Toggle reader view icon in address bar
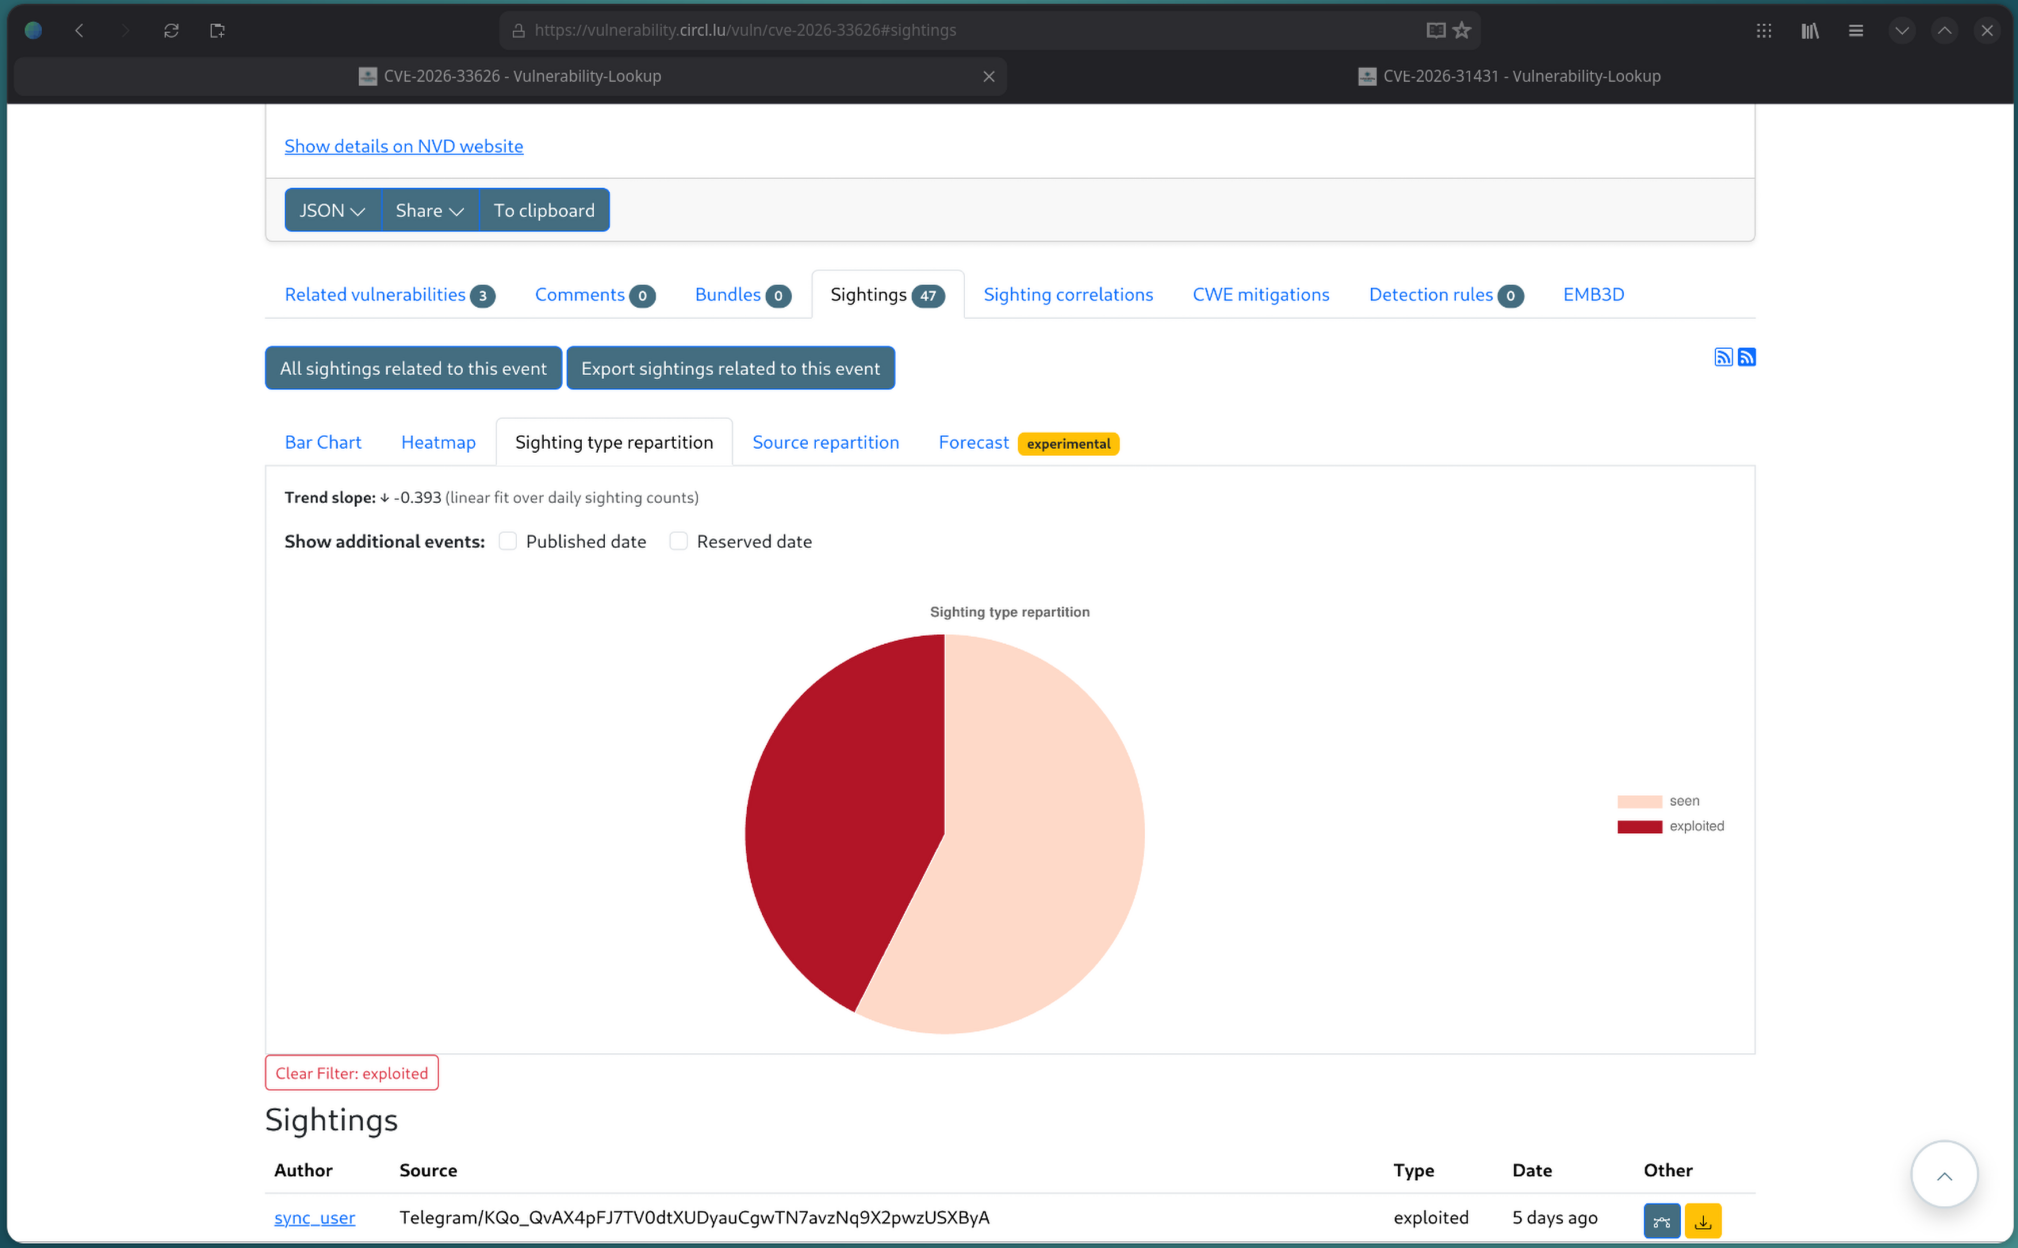The height and width of the screenshot is (1248, 2018). click(x=1435, y=30)
